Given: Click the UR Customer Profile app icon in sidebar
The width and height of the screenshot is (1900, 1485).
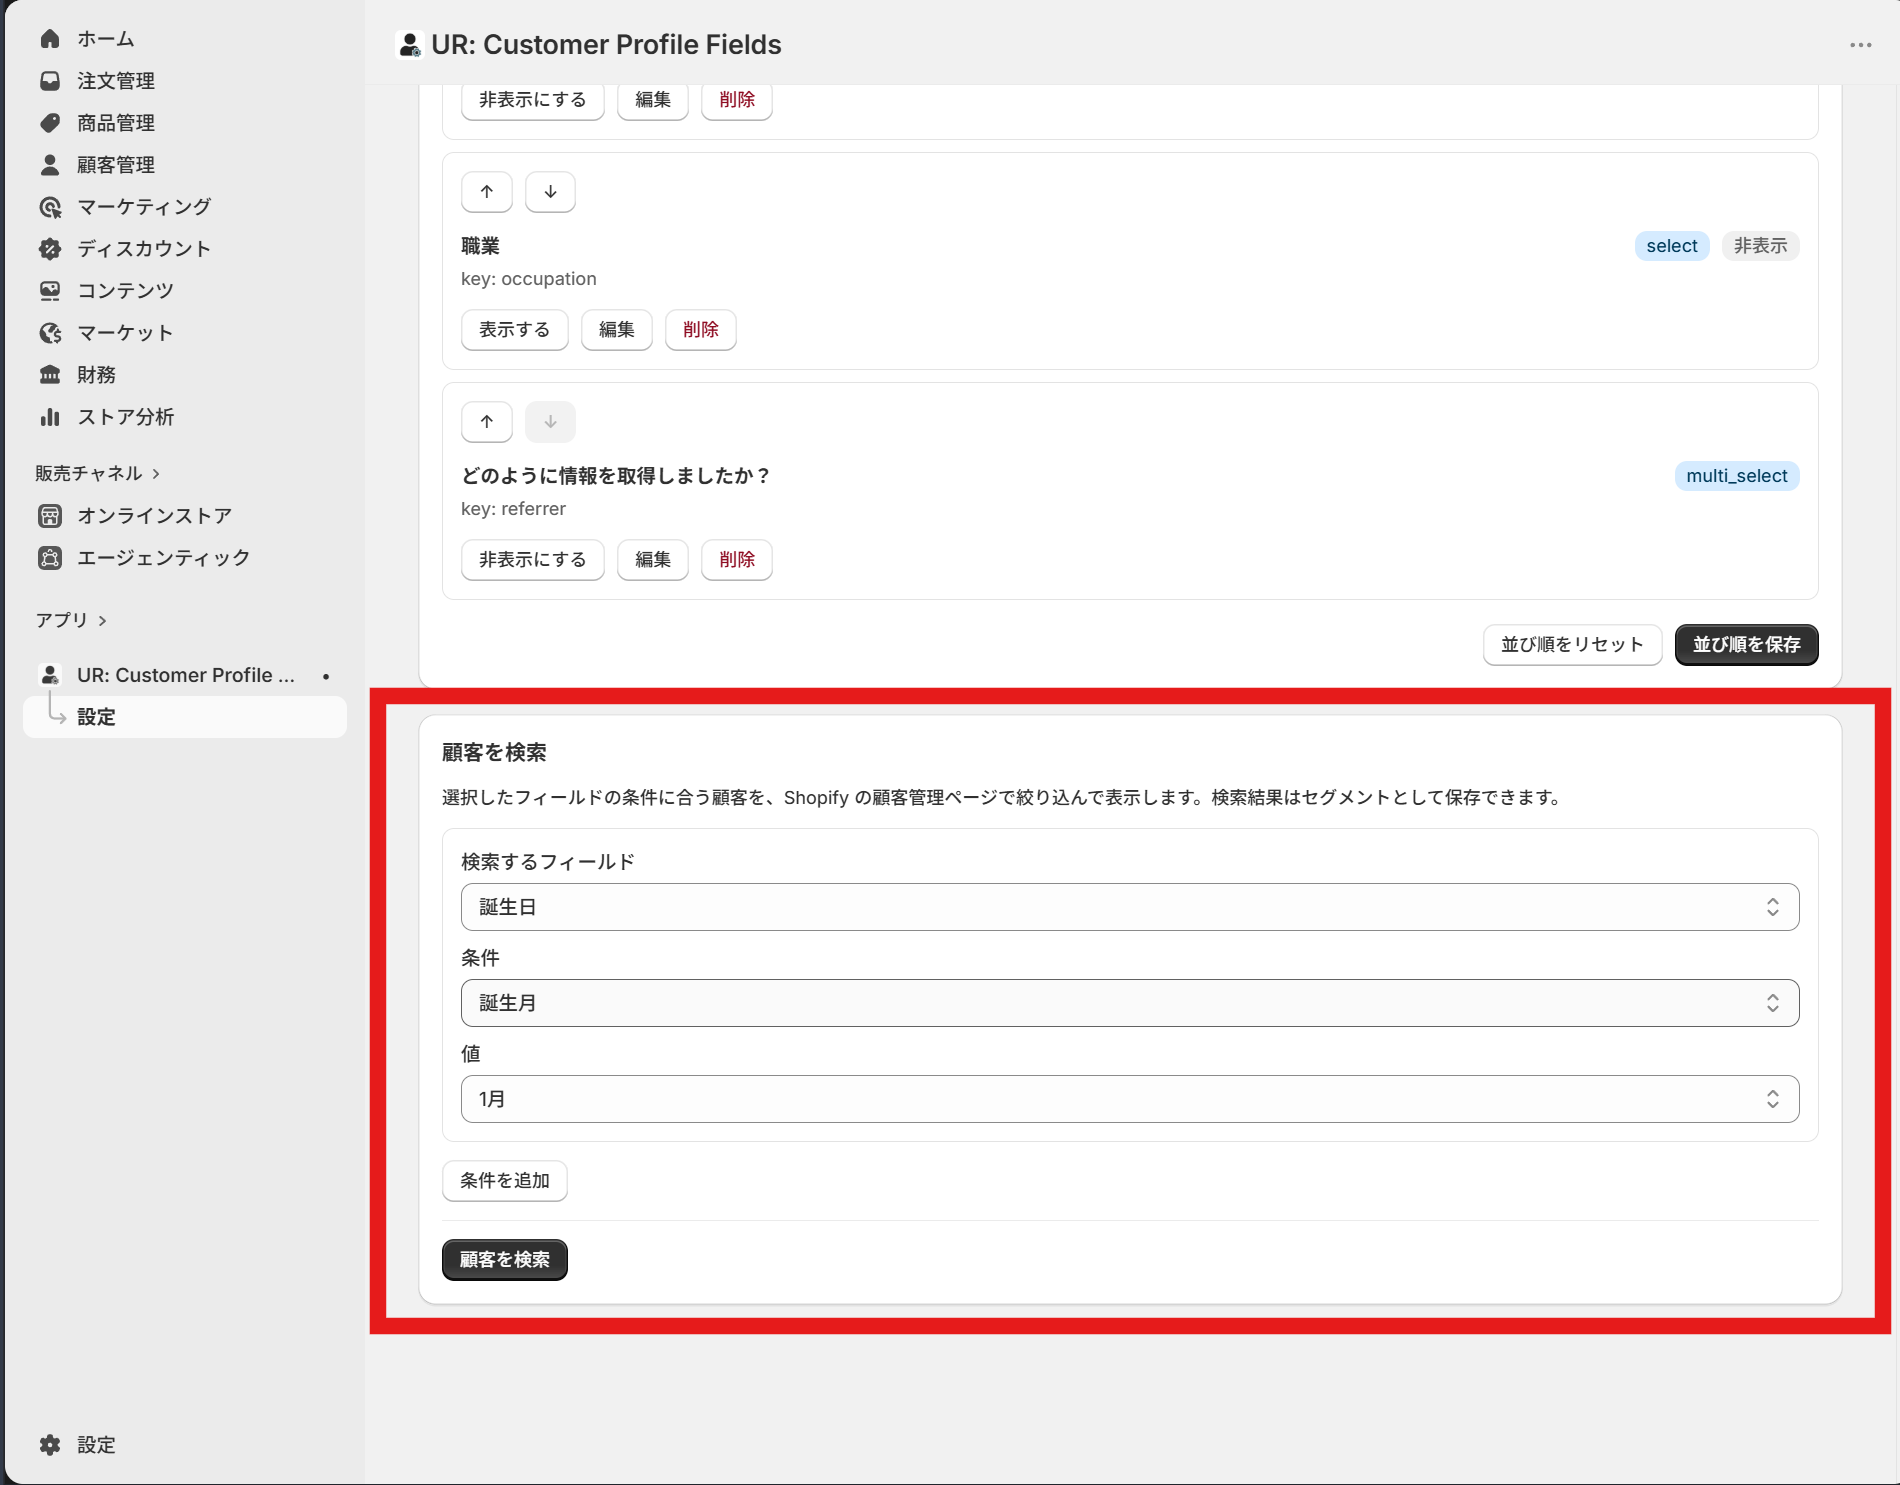Looking at the screenshot, I should click(x=50, y=675).
